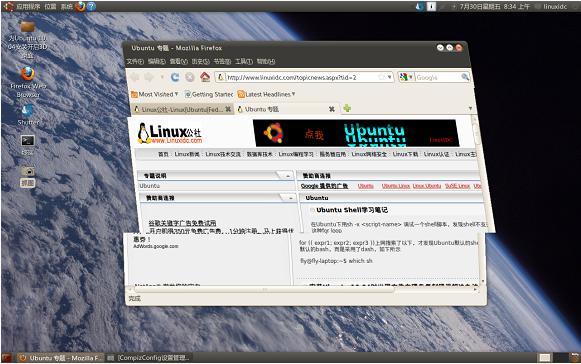Switch to the CompizConfig taskbar window
Screen dimensions: 581x364
149,358
